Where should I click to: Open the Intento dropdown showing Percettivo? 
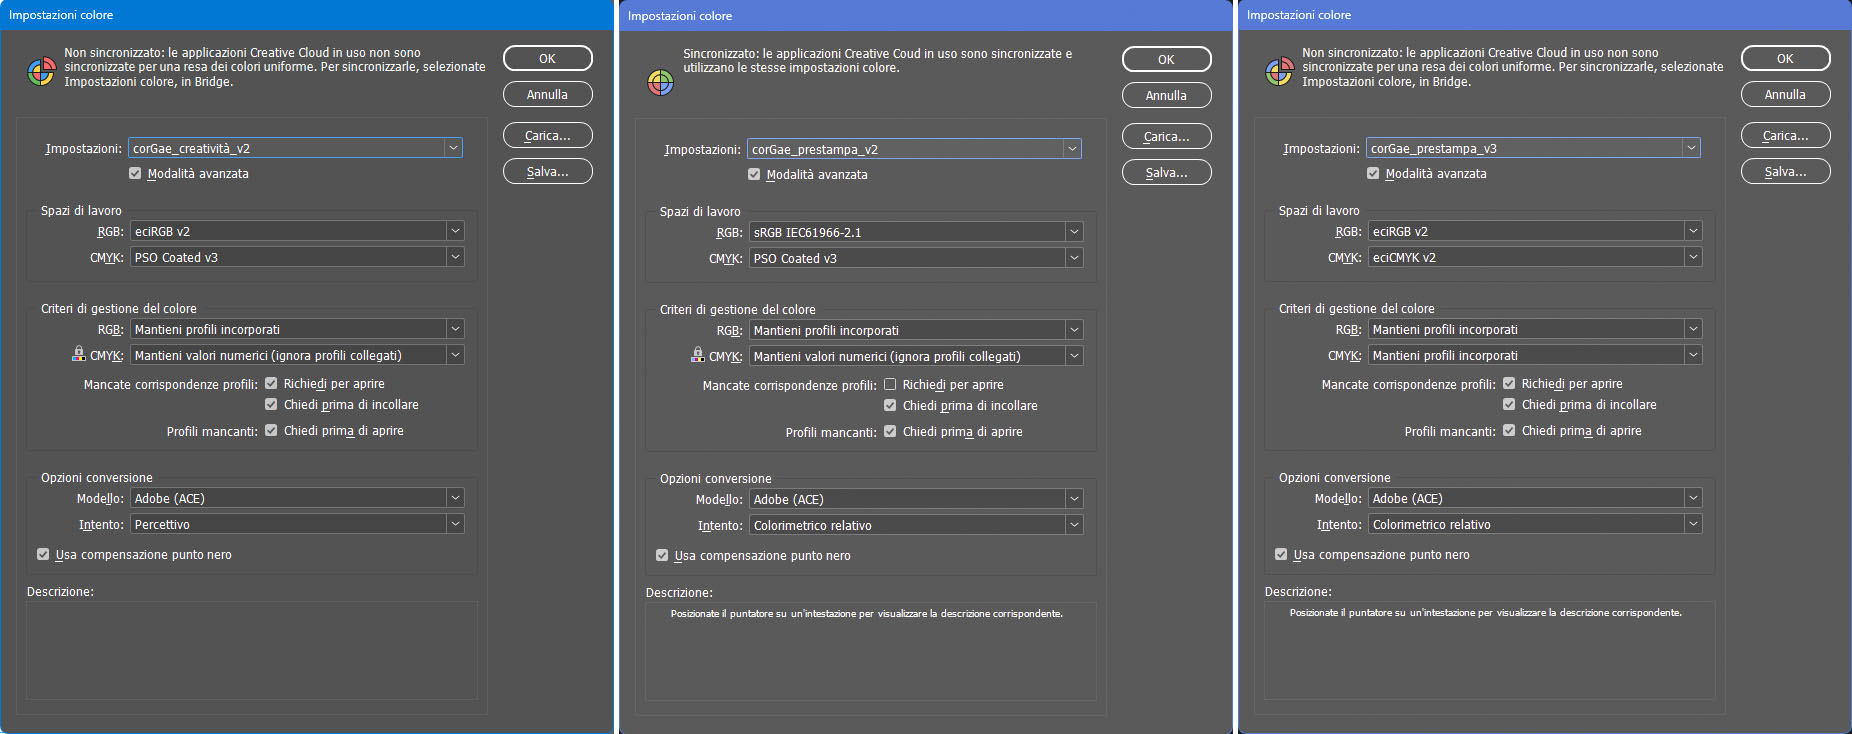(x=297, y=524)
